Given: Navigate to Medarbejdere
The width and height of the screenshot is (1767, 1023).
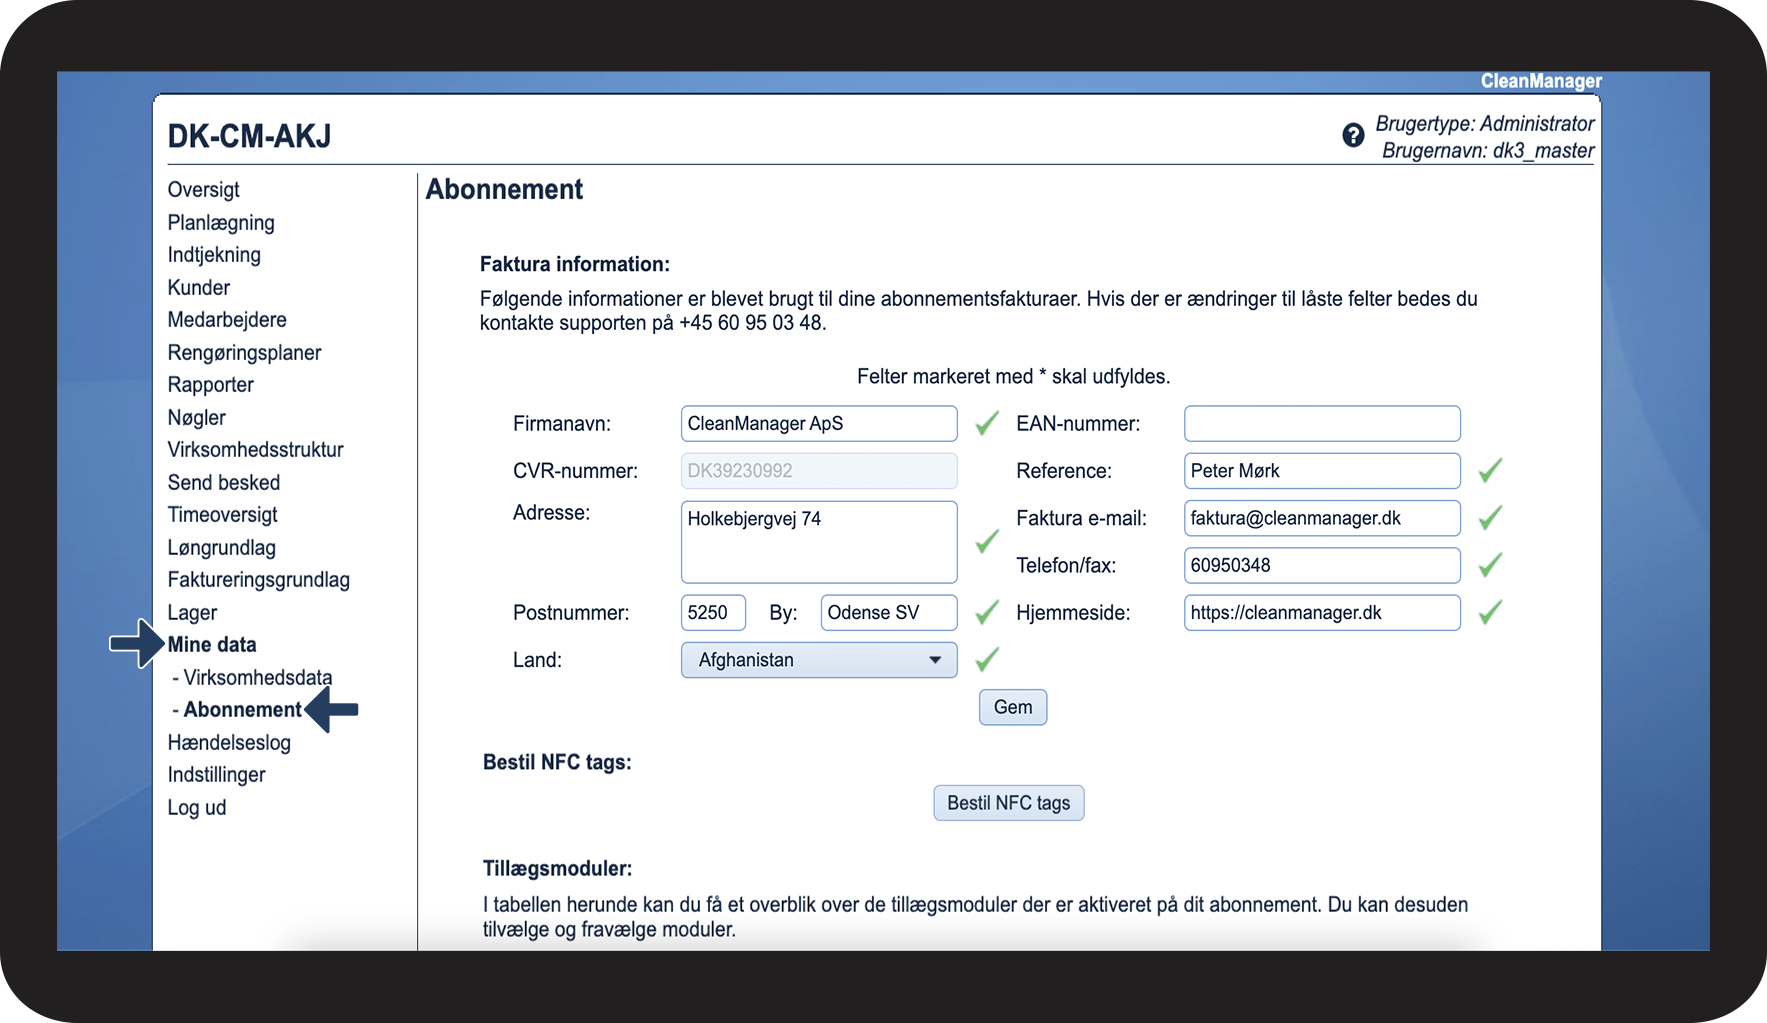Looking at the screenshot, I should tap(227, 320).
